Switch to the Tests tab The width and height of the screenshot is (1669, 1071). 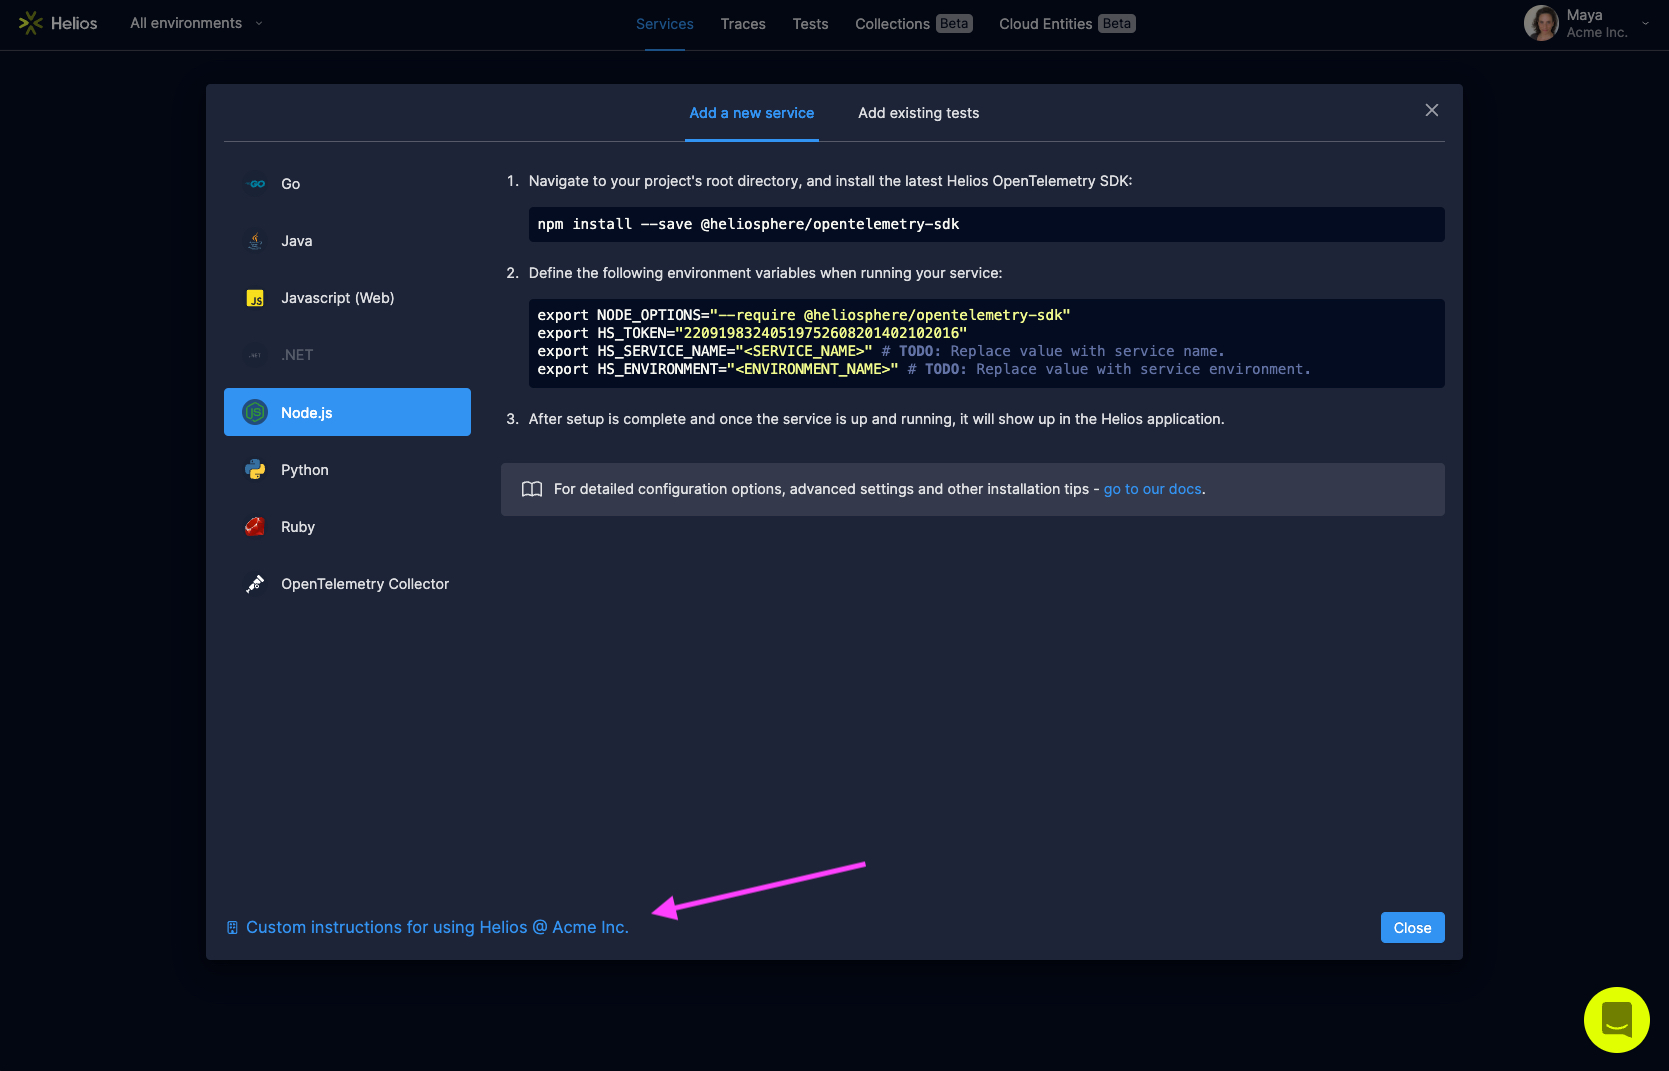[x=811, y=24]
